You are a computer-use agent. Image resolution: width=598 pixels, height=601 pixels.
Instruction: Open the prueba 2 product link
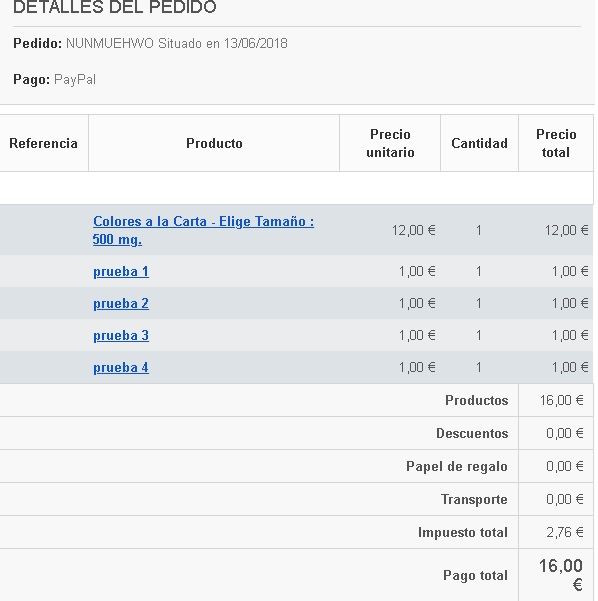(x=121, y=304)
